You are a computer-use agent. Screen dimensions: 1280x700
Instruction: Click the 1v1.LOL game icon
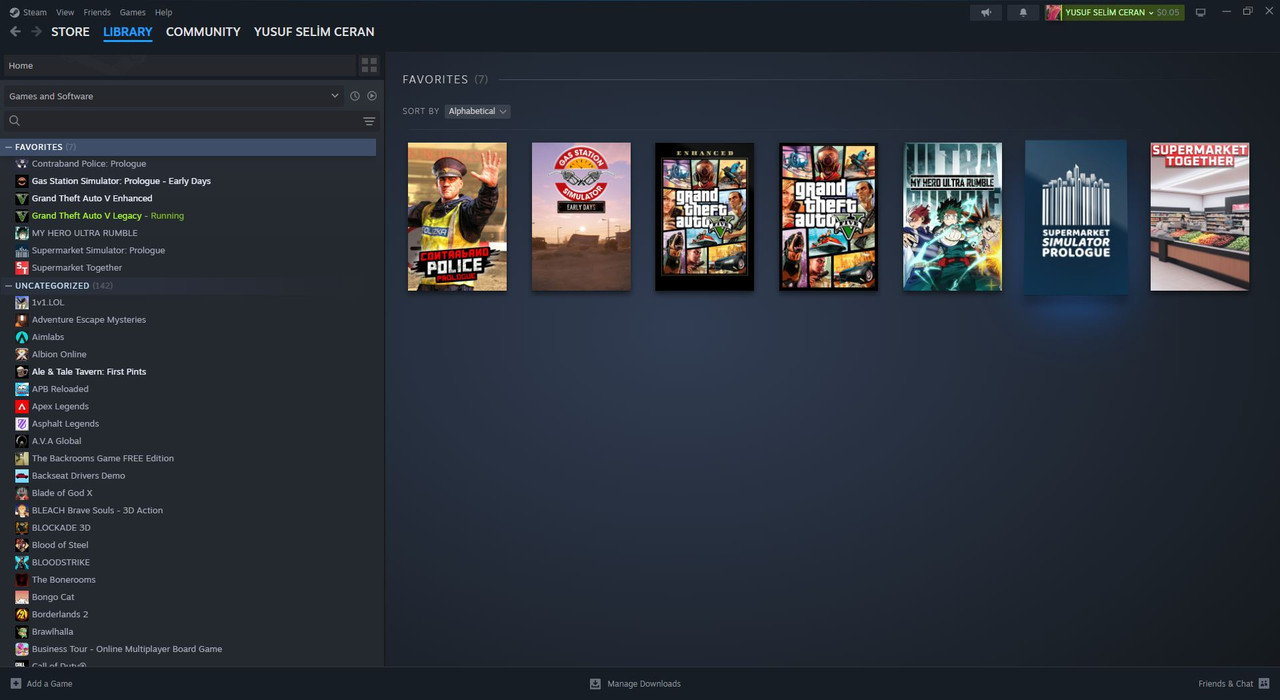point(22,302)
